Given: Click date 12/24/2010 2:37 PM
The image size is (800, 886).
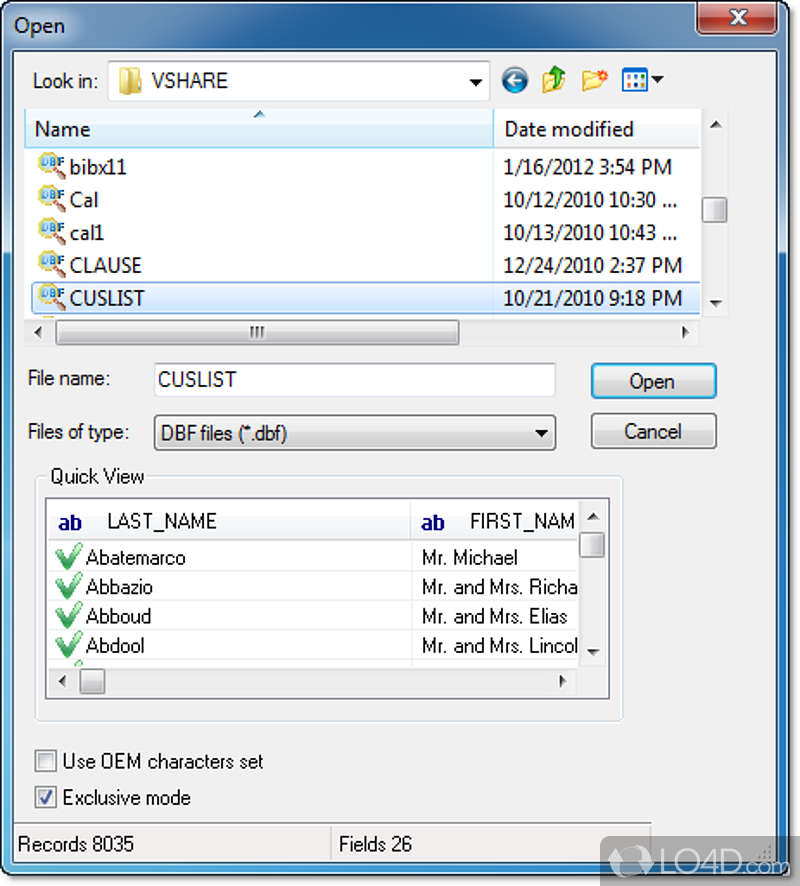Looking at the screenshot, I should click(x=593, y=266).
